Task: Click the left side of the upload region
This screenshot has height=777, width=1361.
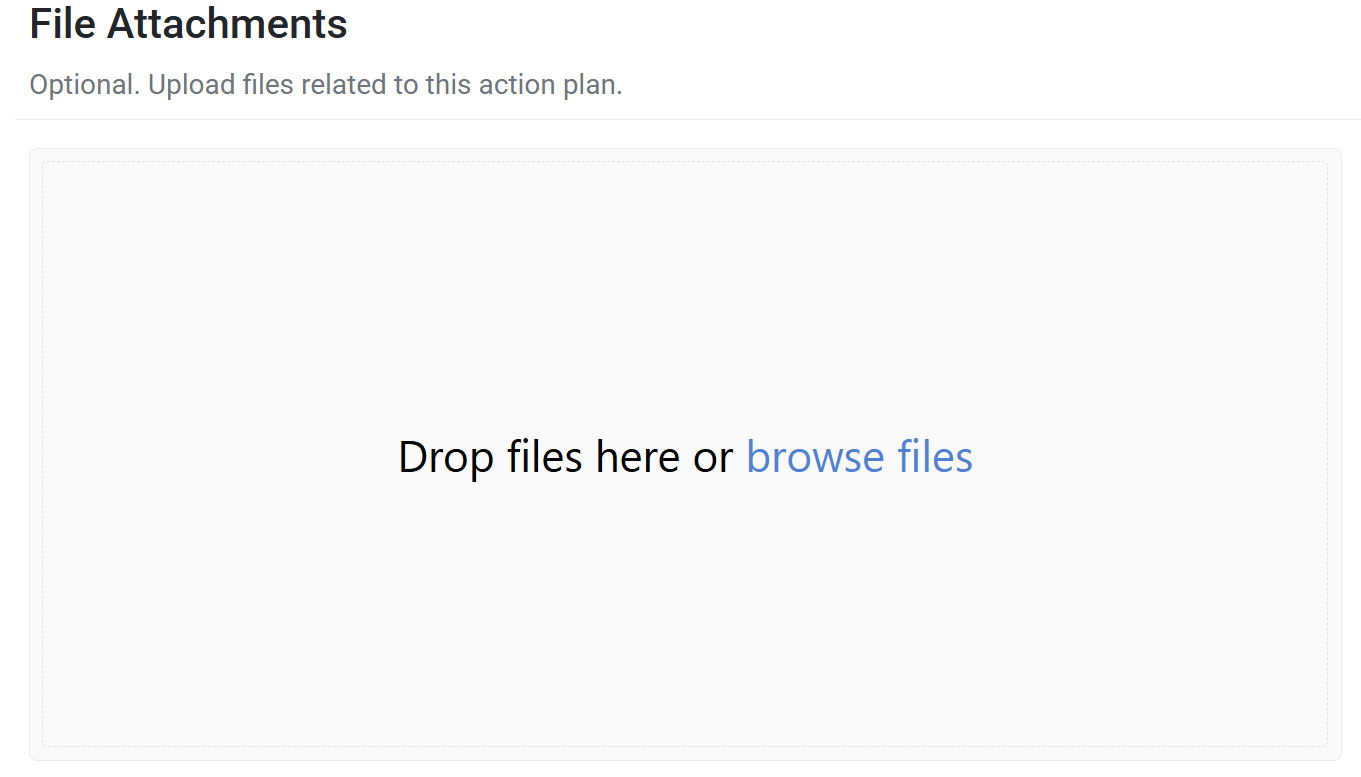Action: [150, 455]
